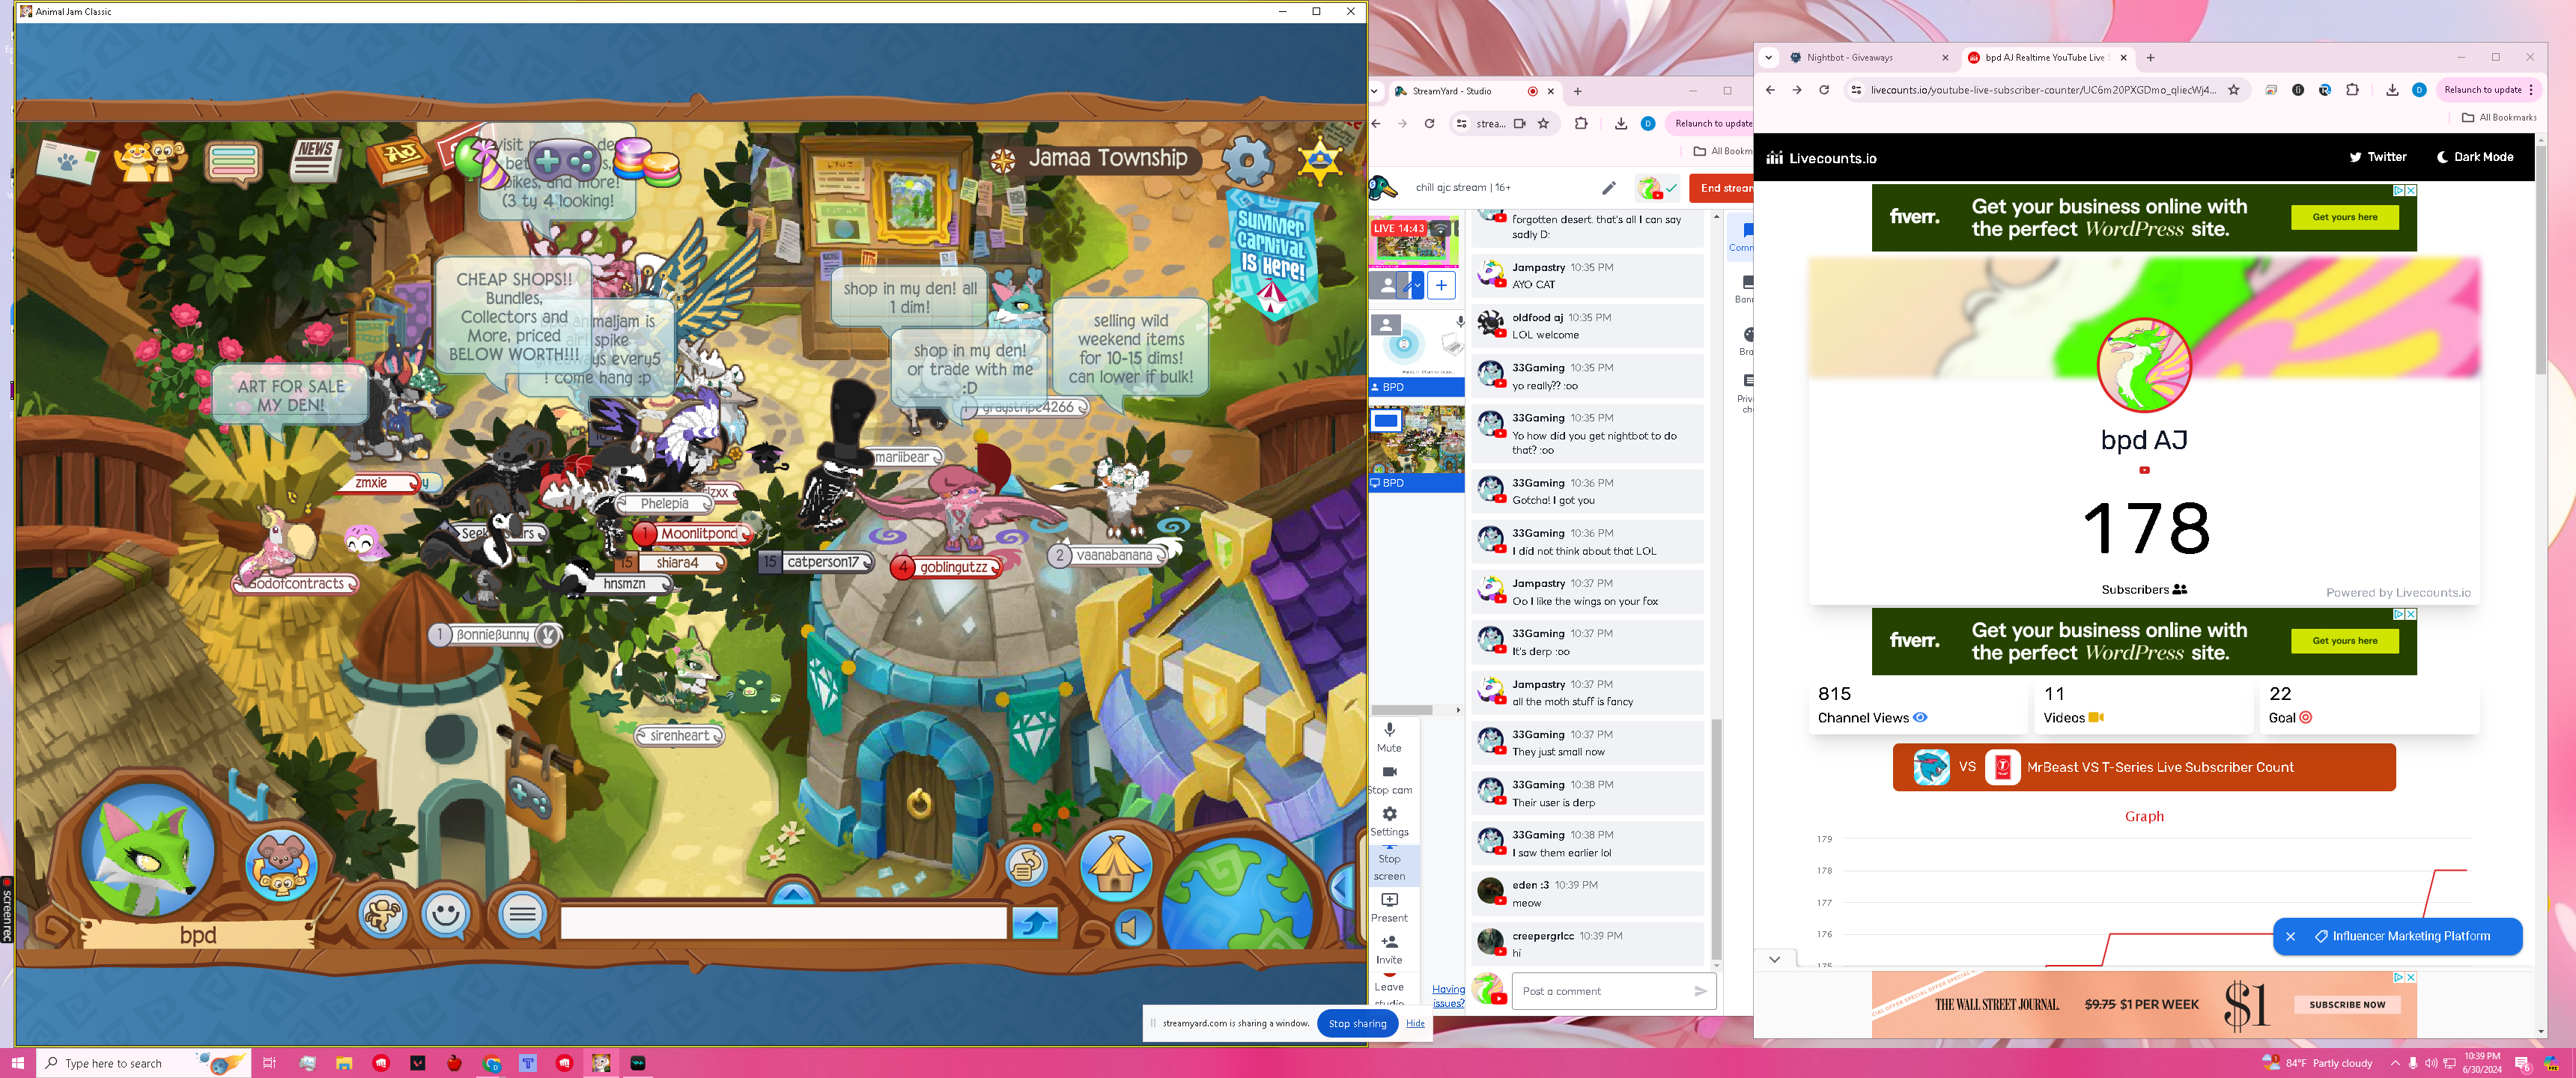
Task: Reload the Livecounts page
Action: click(1824, 90)
